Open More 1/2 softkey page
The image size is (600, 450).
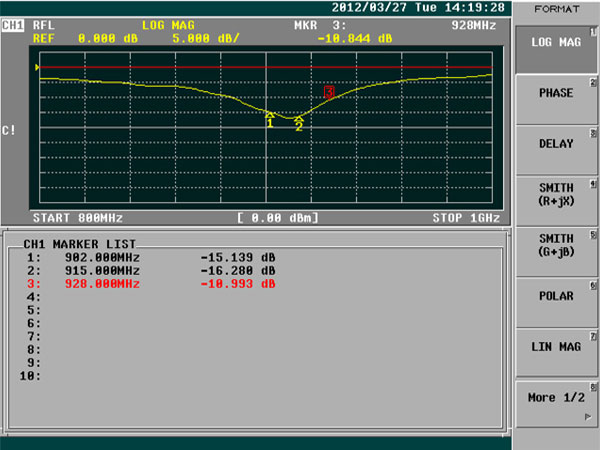click(x=556, y=404)
